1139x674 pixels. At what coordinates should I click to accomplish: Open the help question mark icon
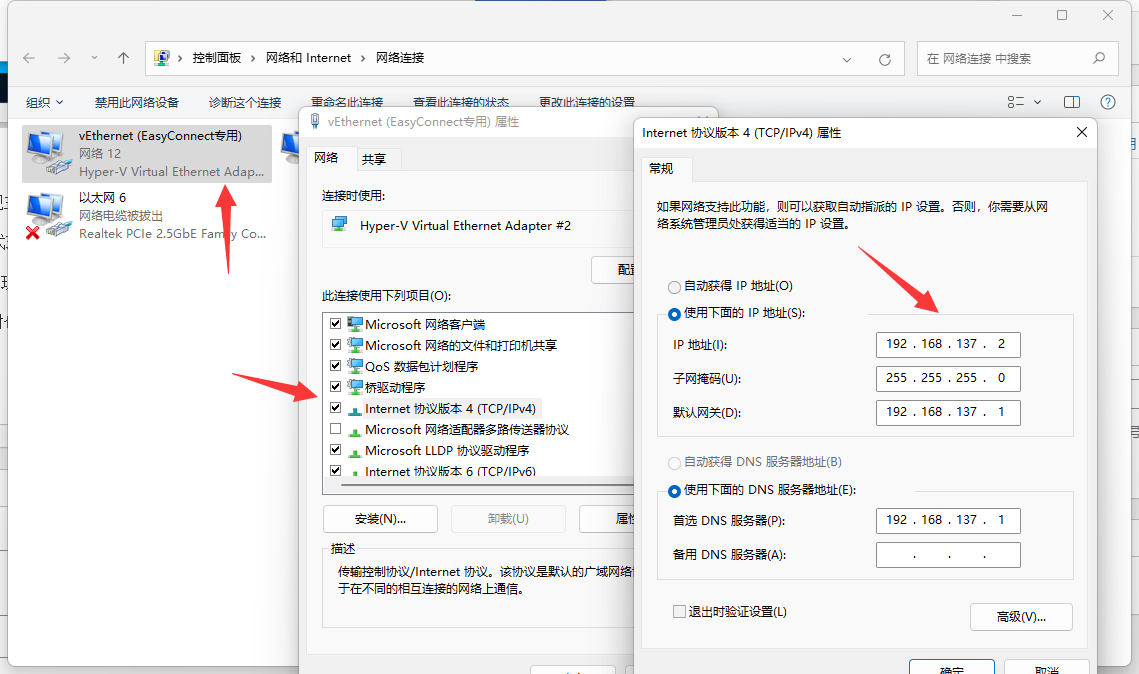coord(1107,102)
